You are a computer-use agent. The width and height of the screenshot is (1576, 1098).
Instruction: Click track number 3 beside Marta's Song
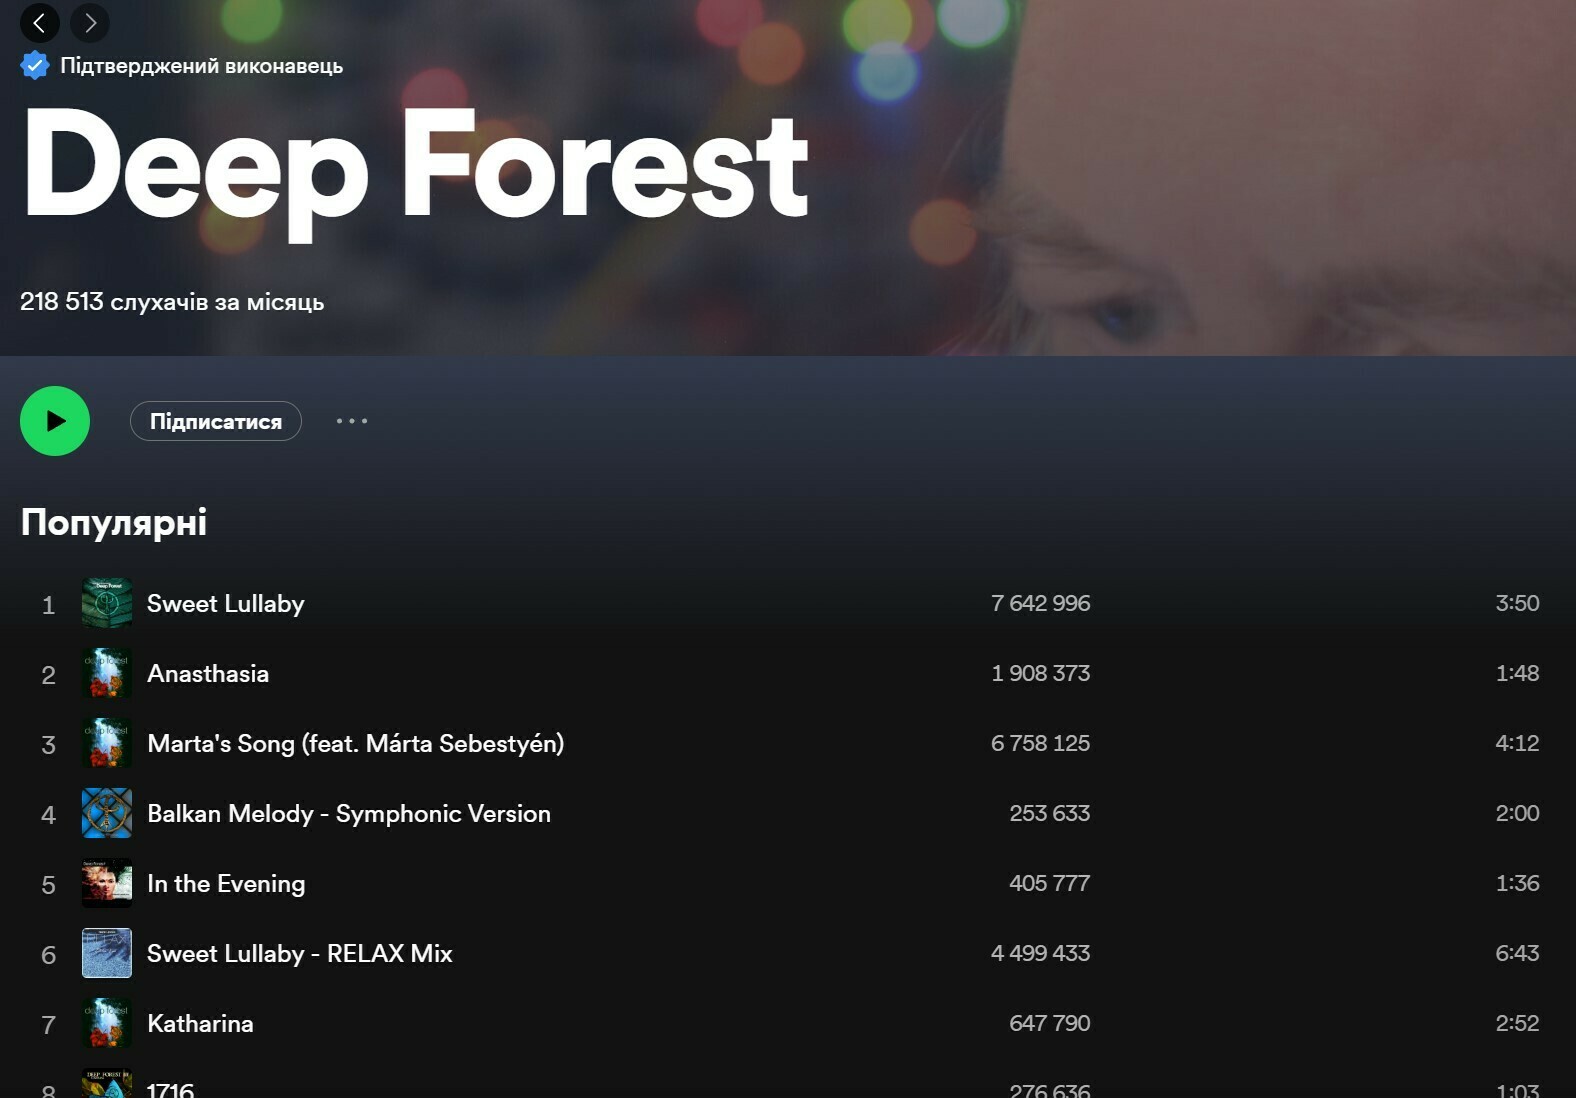tap(48, 745)
